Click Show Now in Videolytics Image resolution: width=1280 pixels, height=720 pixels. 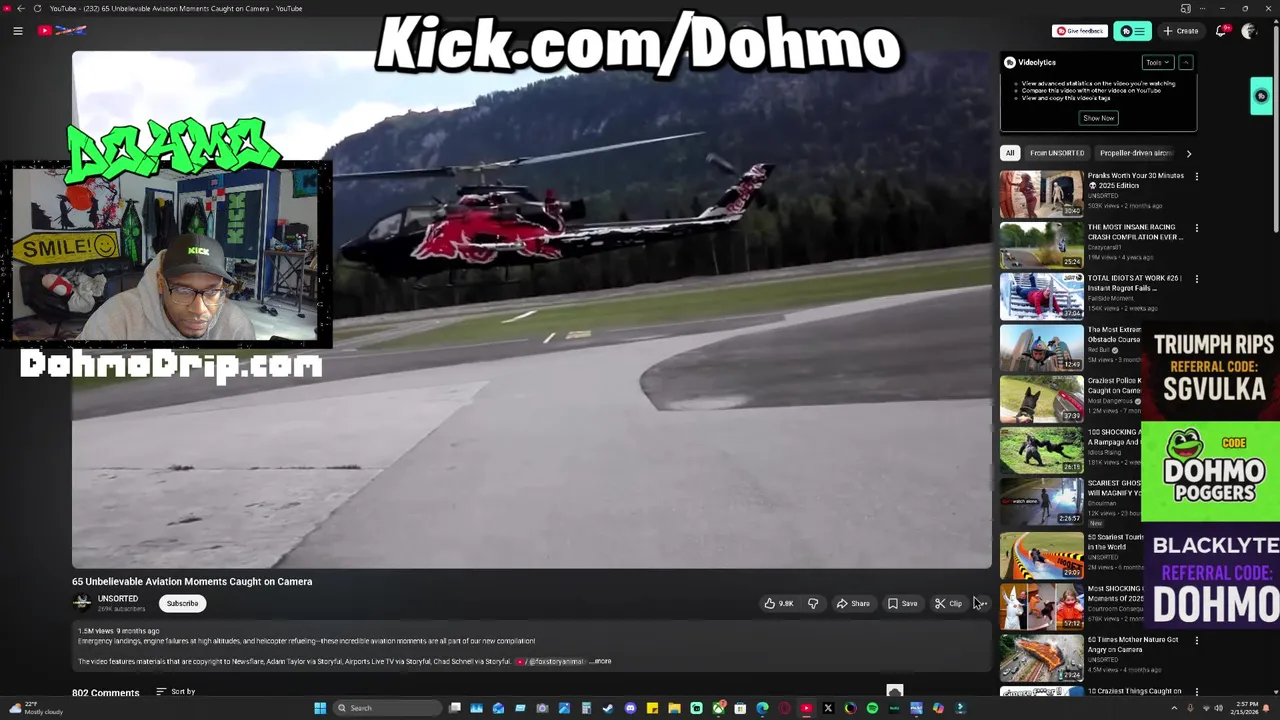[x=1098, y=118]
